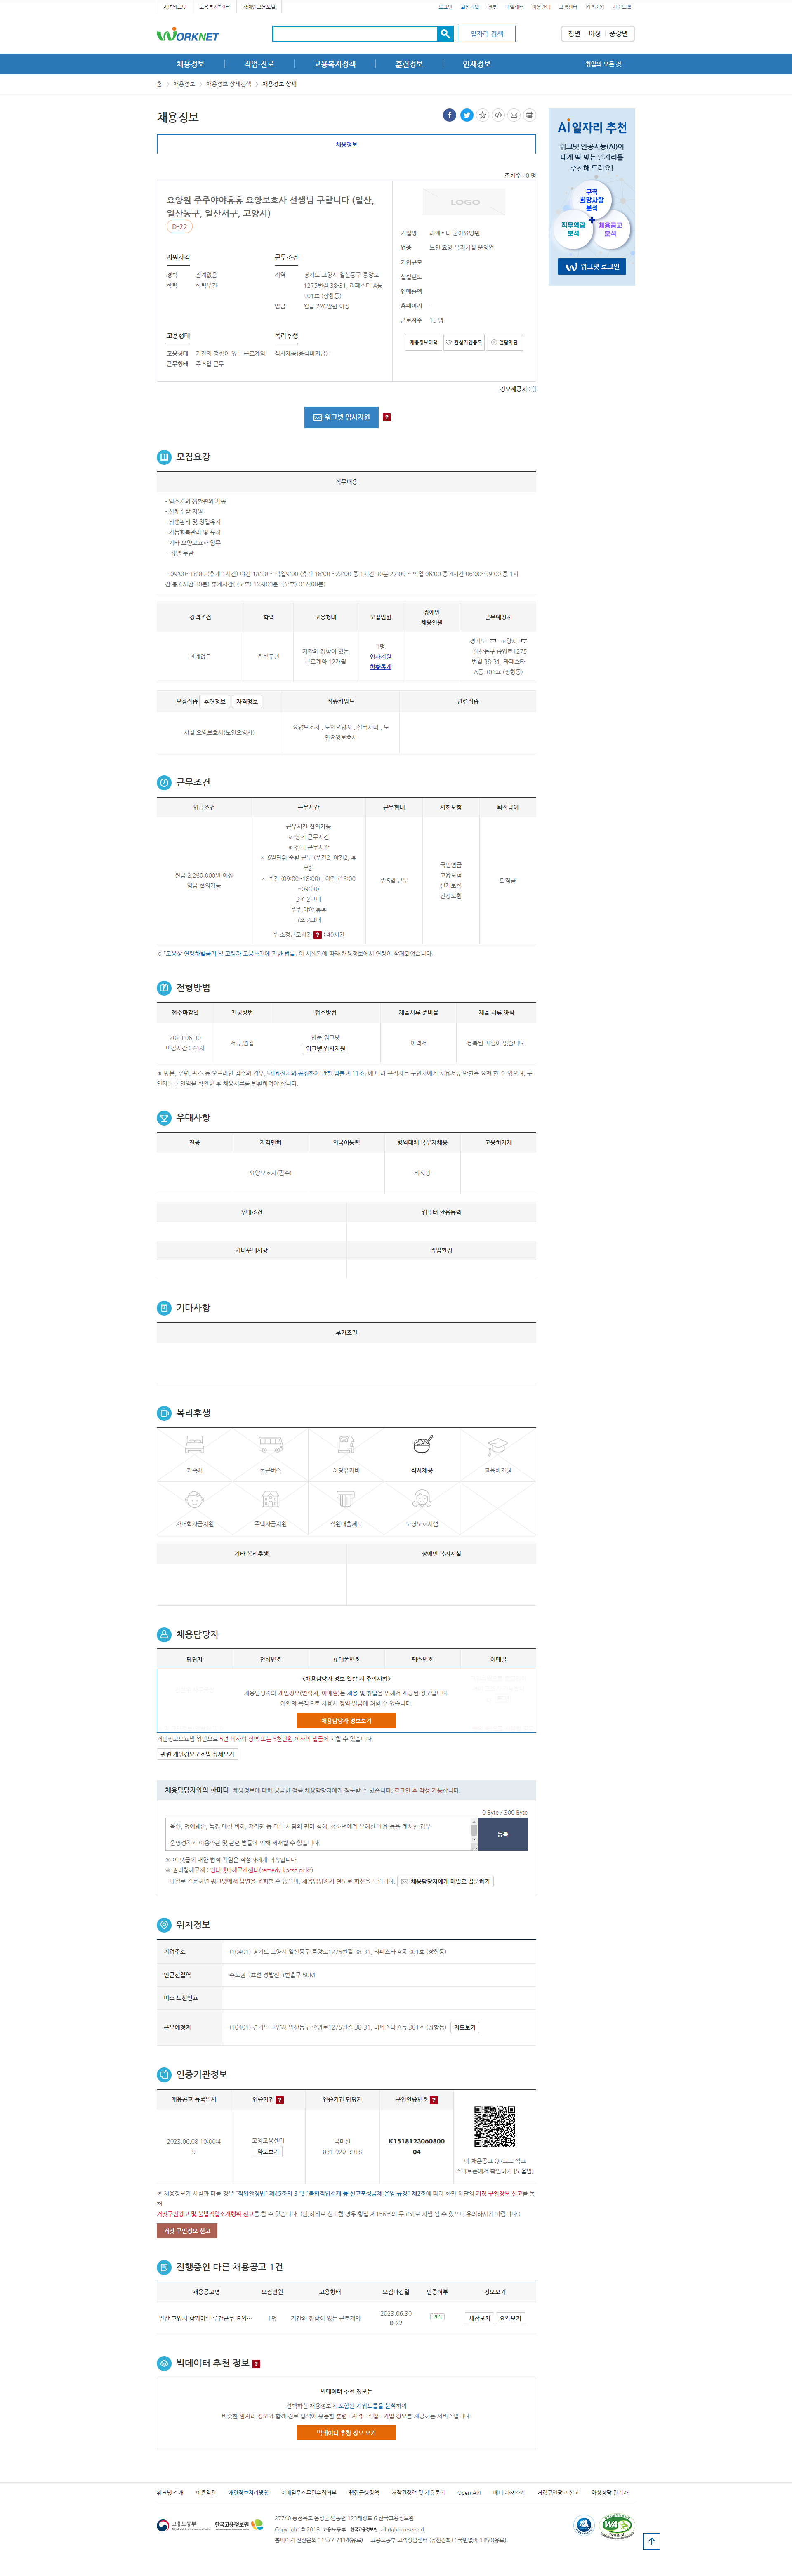Click 워크넷 로그인 in AI banner

point(592,266)
